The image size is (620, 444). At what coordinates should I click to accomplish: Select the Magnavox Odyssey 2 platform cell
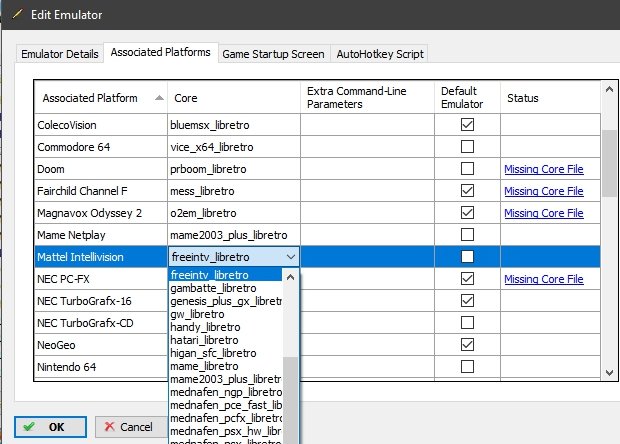point(101,213)
